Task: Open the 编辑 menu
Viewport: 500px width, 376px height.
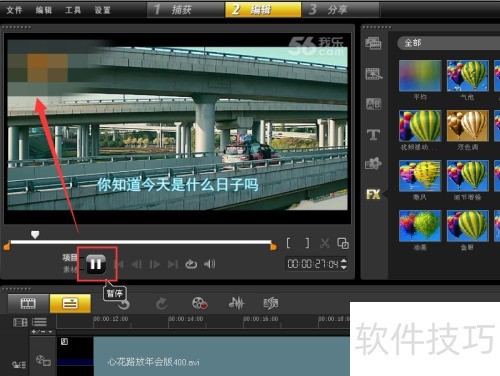Action: click(44, 10)
